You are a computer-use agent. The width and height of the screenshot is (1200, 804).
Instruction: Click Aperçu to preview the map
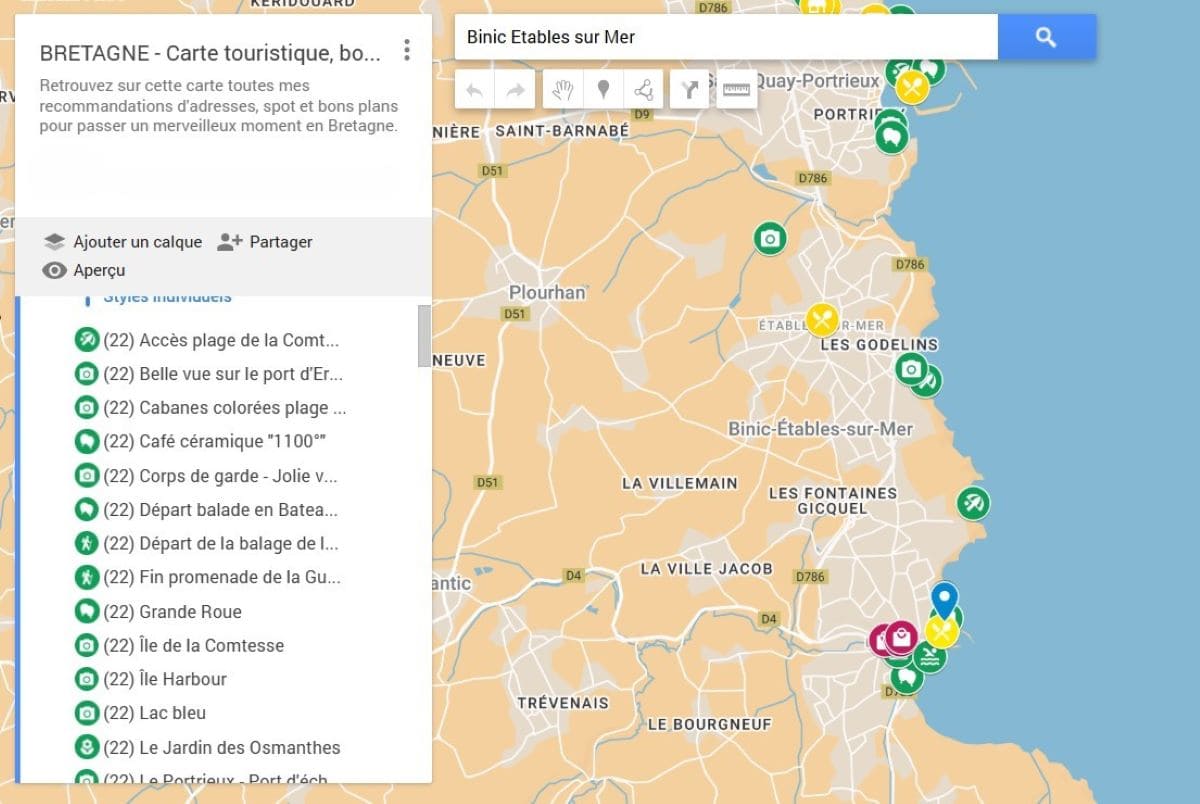(x=84, y=270)
